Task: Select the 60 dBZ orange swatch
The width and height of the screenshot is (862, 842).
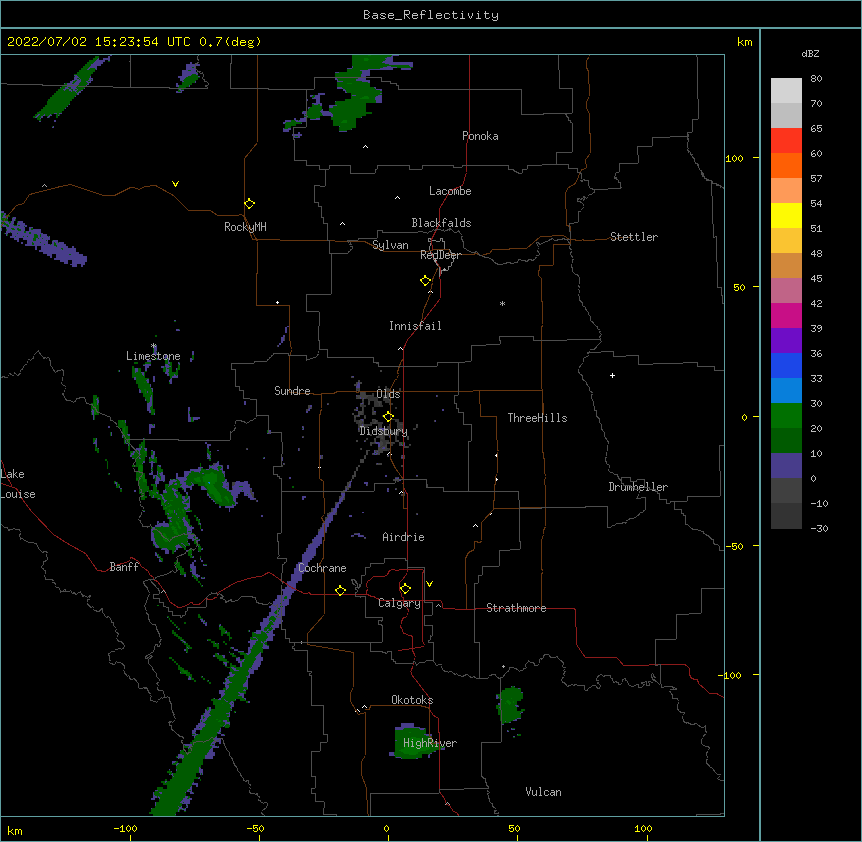Action: tap(786, 165)
